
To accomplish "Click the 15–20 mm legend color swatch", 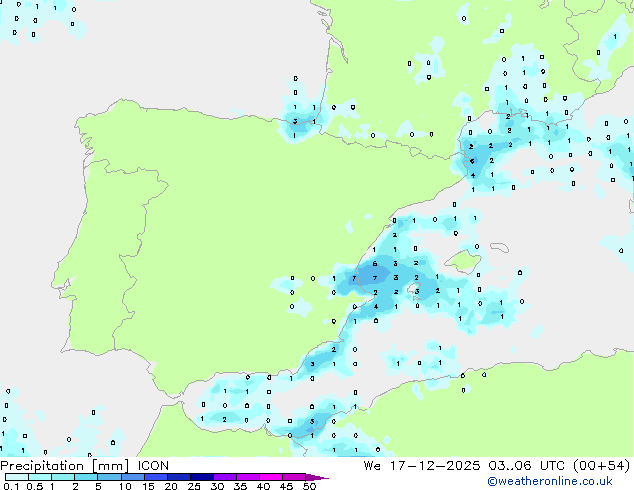I will (x=156, y=477).
